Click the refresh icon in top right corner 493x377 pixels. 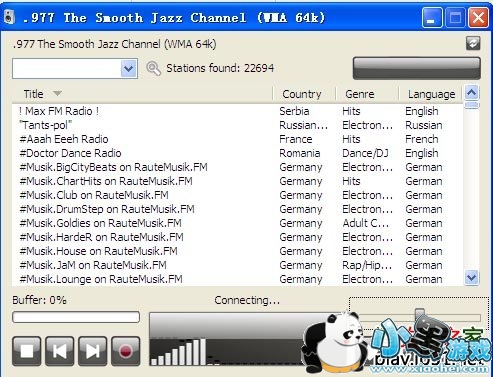(x=473, y=43)
